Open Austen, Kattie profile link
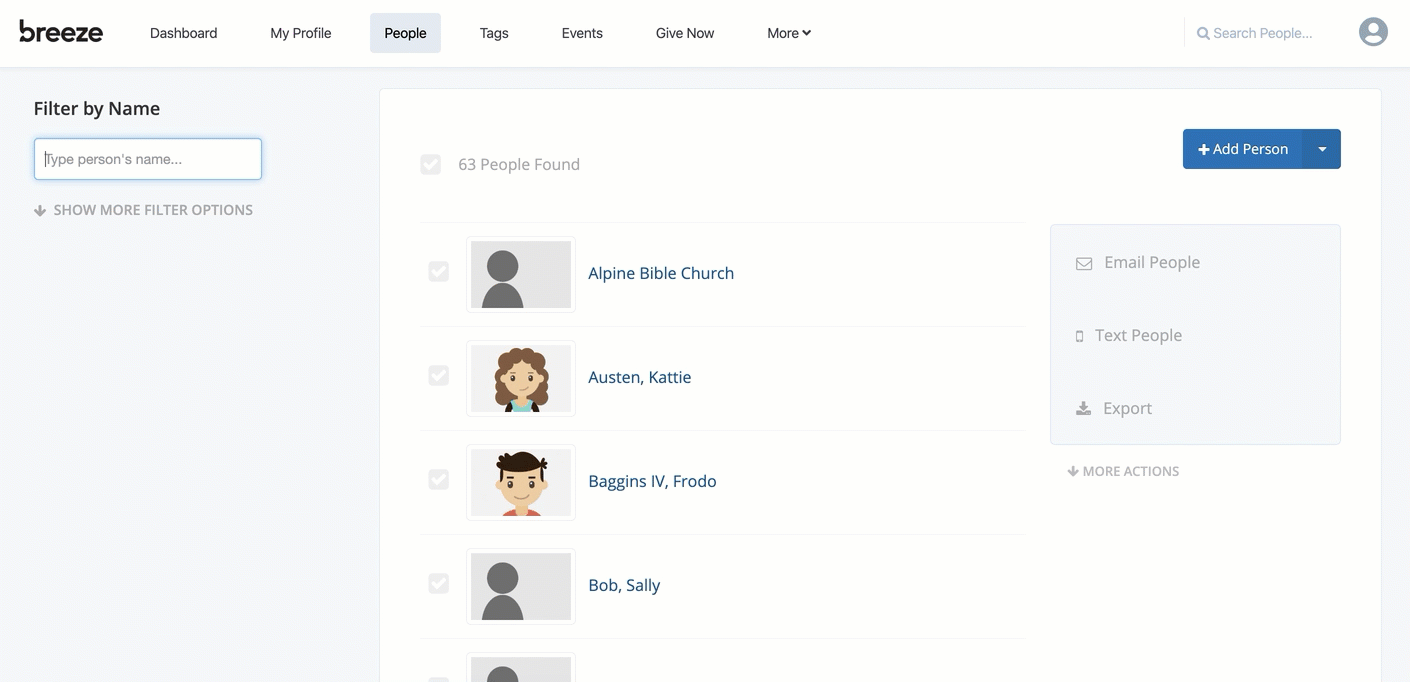Viewport: 1410px width, 682px height. (640, 377)
